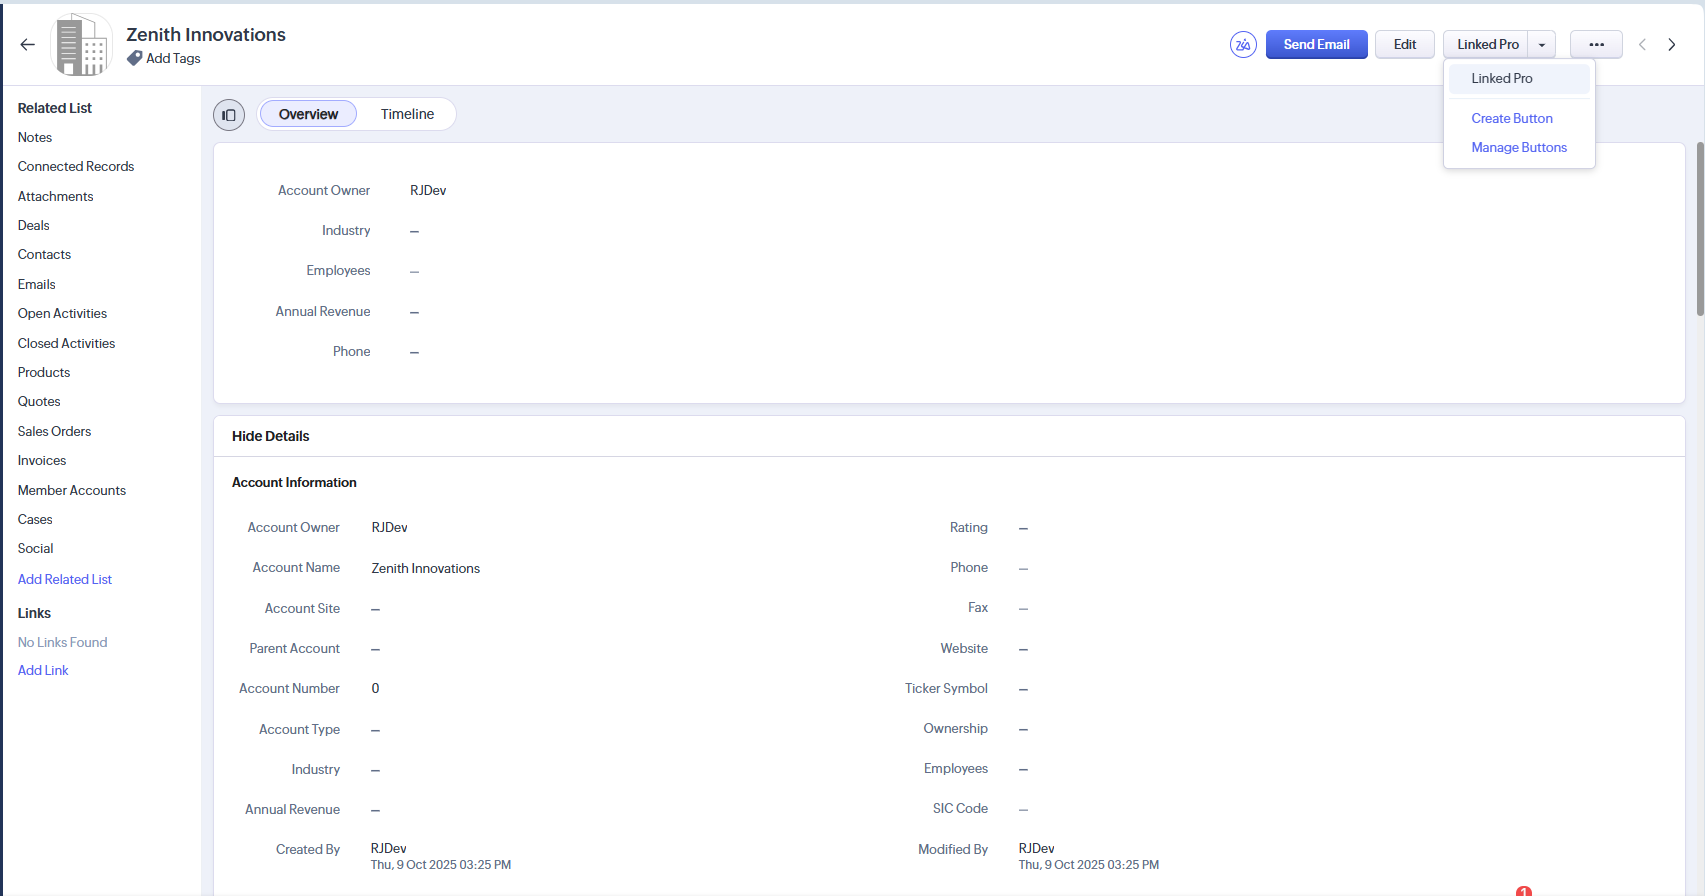Viewport: 1705px width, 896px height.
Task: Choose Linked Pro from dropdown menu
Action: (x=1502, y=78)
